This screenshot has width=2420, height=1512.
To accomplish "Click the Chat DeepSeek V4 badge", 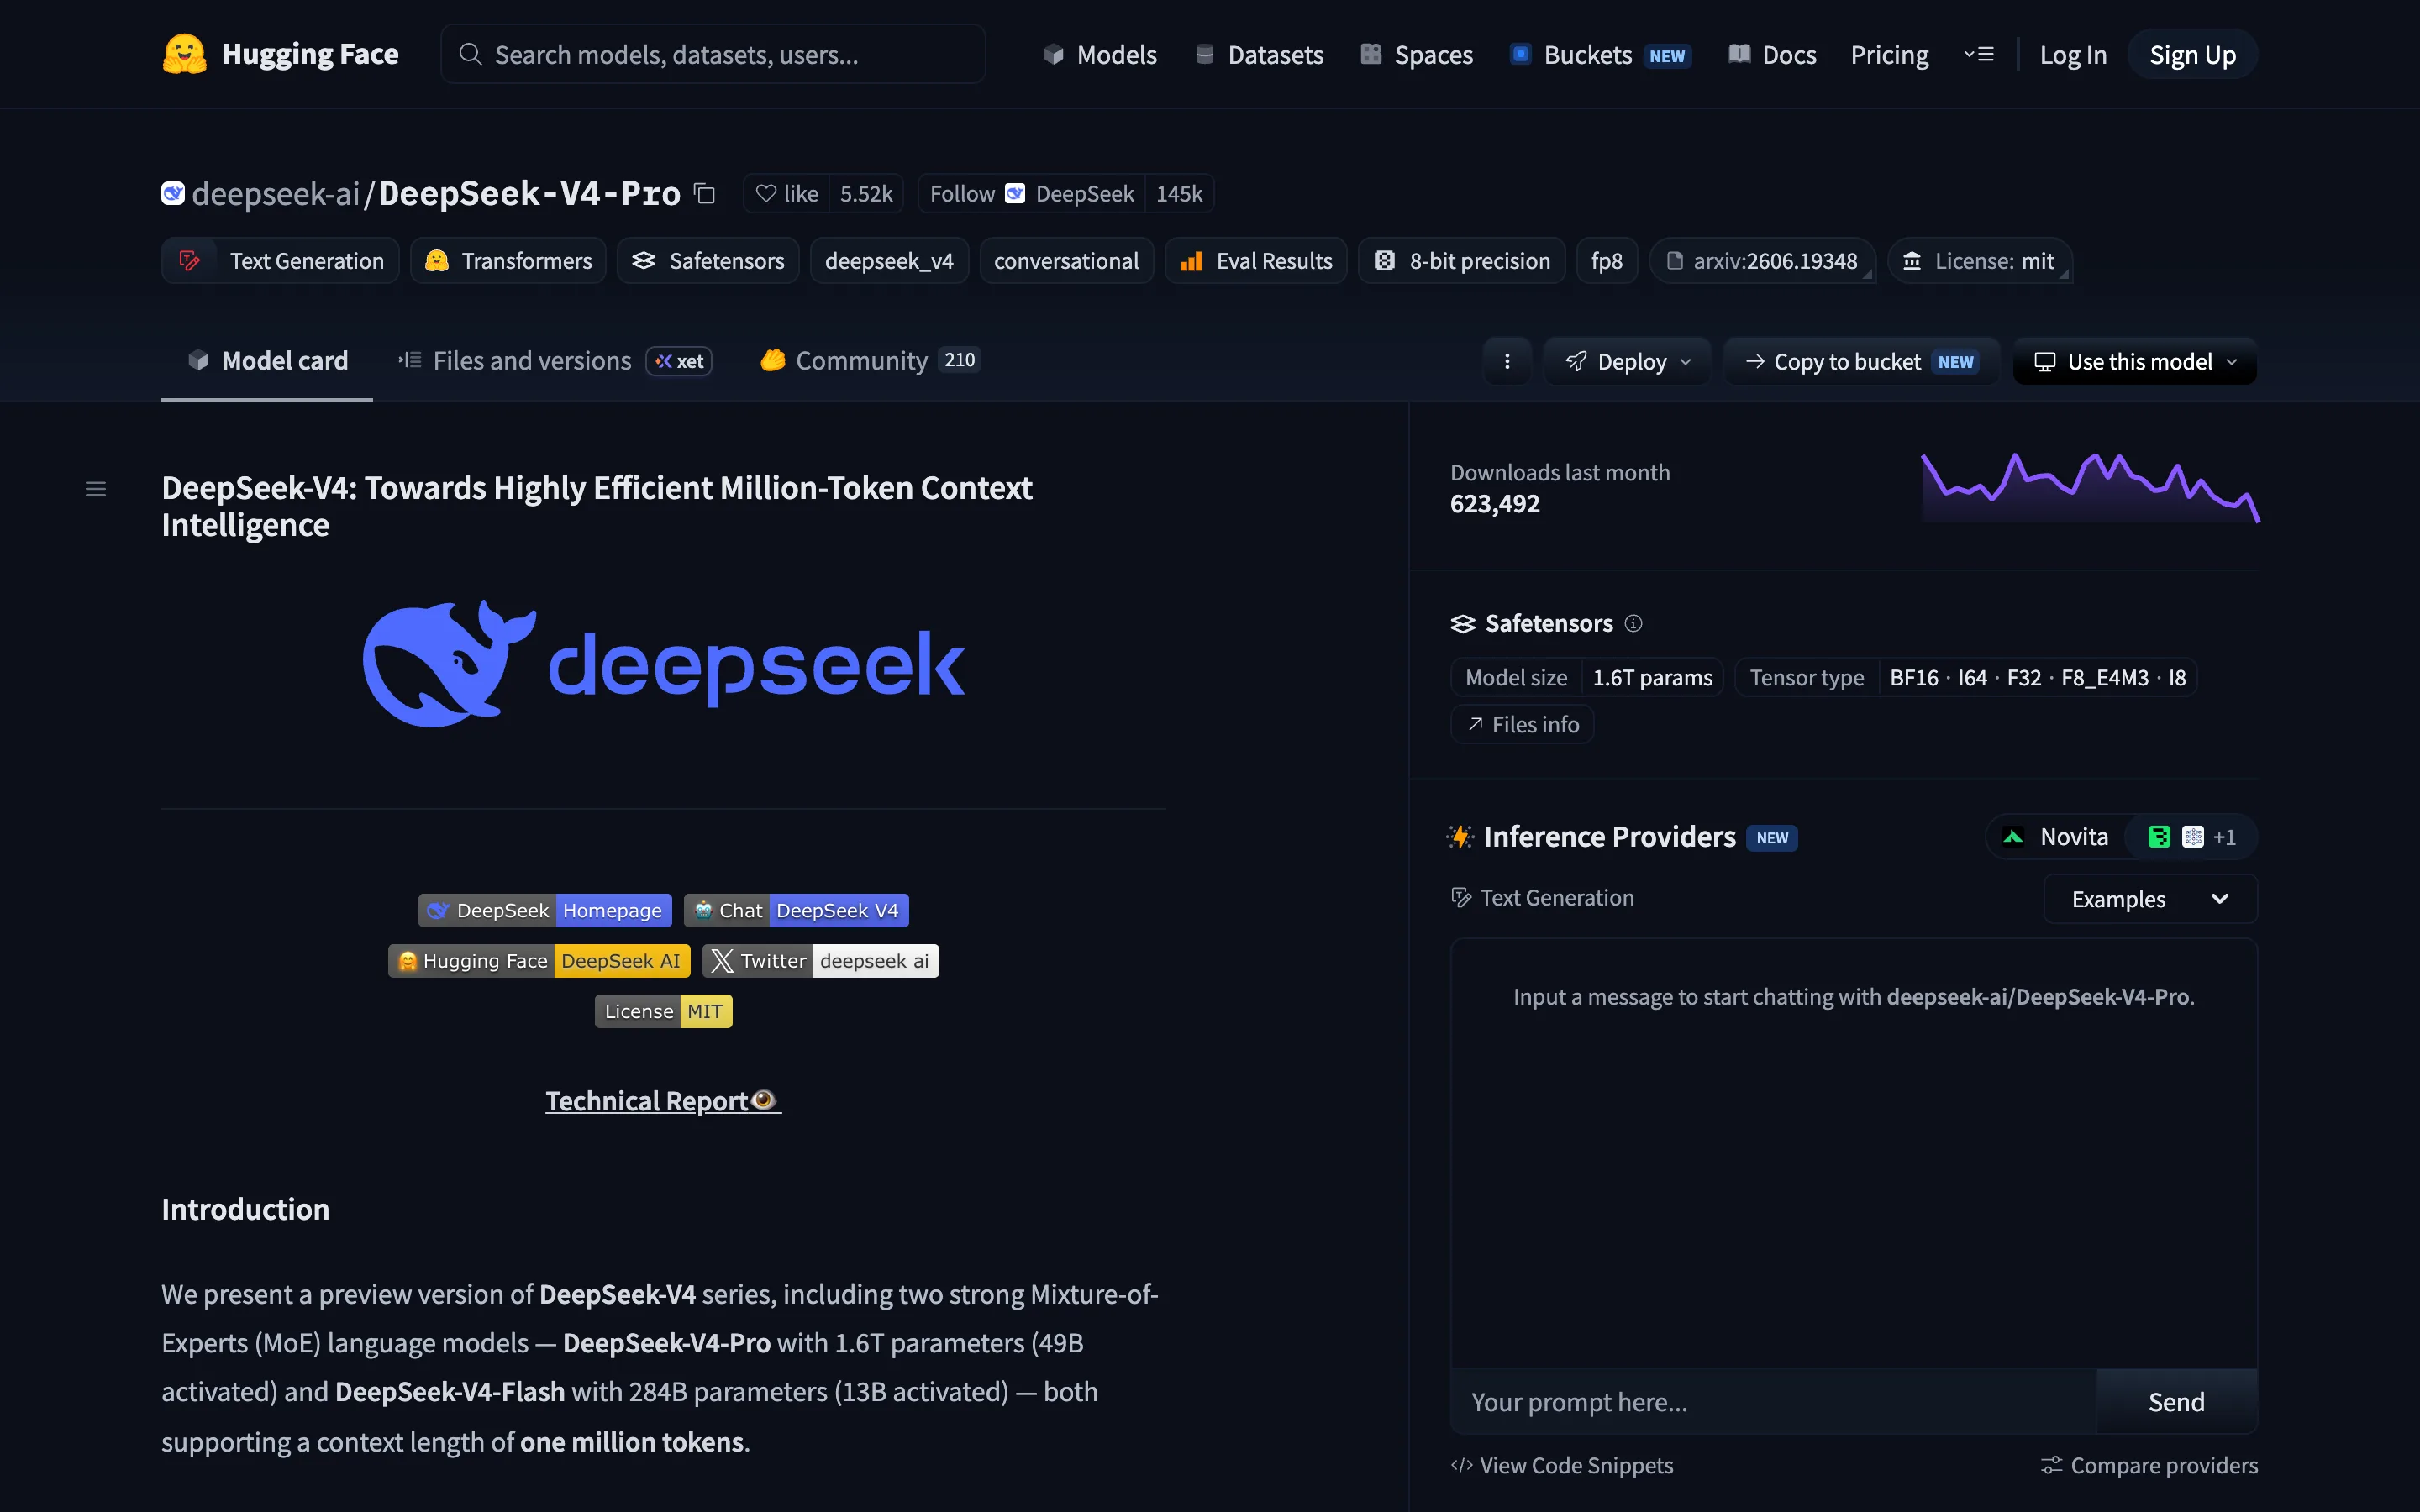I will (x=796, y=911).
